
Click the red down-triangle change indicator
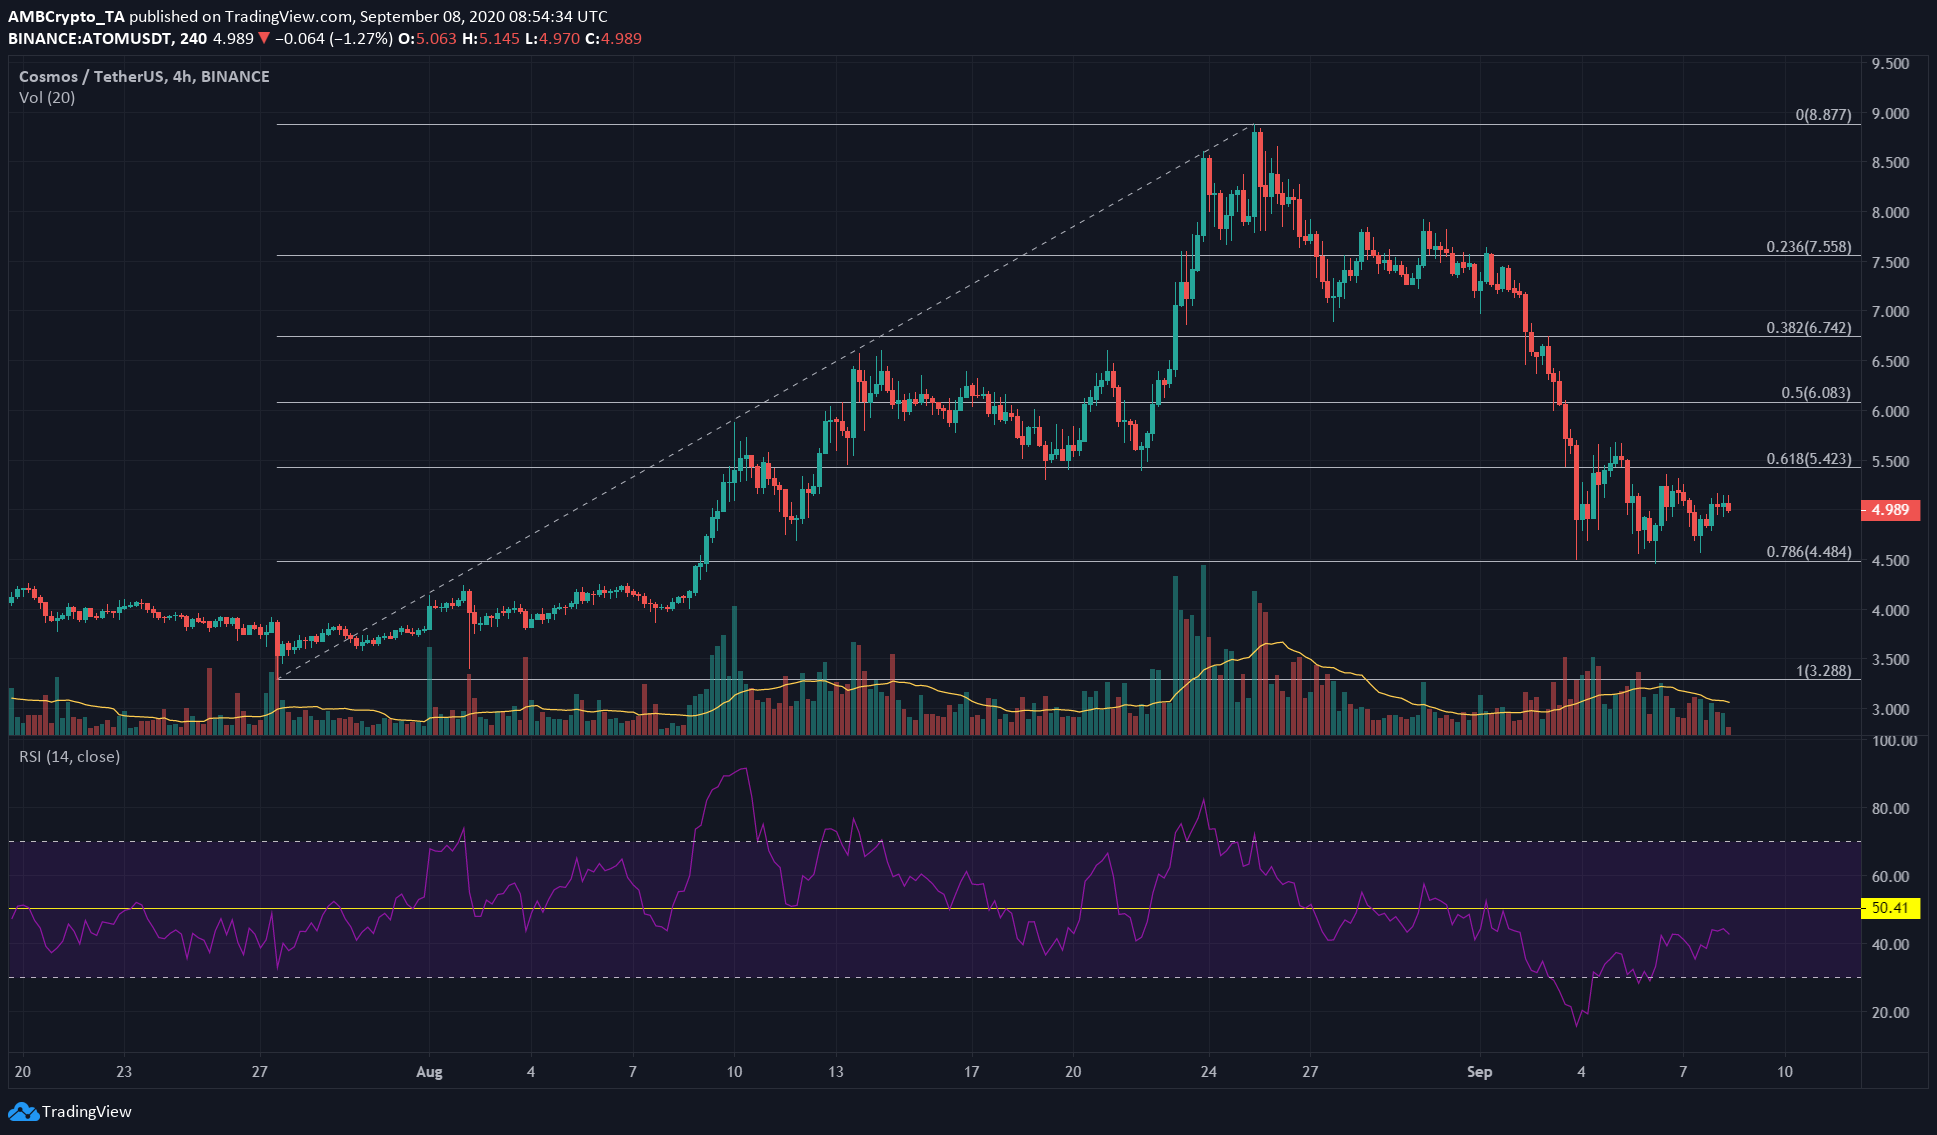click(264, 39)
